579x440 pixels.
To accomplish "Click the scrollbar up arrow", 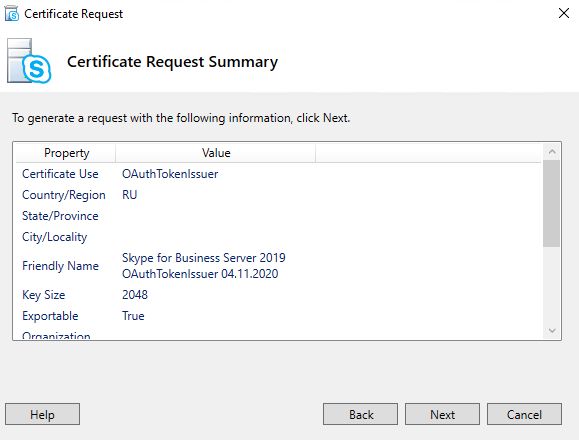I will [552, 152].
